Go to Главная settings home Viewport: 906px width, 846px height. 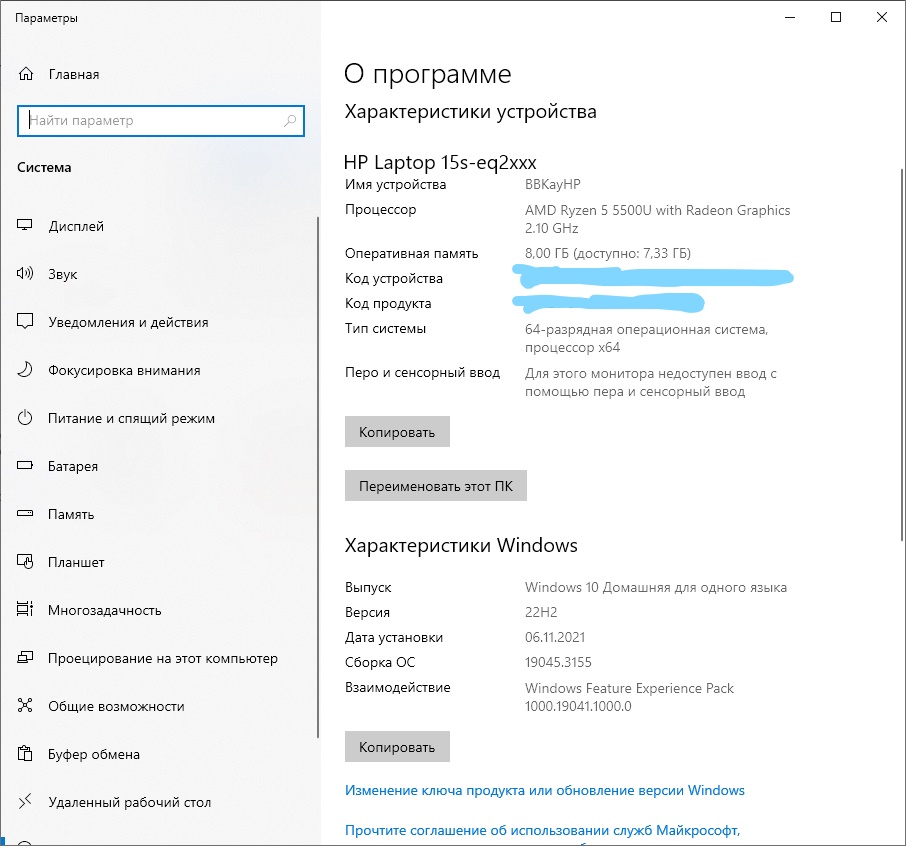click(x=74, y=75)
